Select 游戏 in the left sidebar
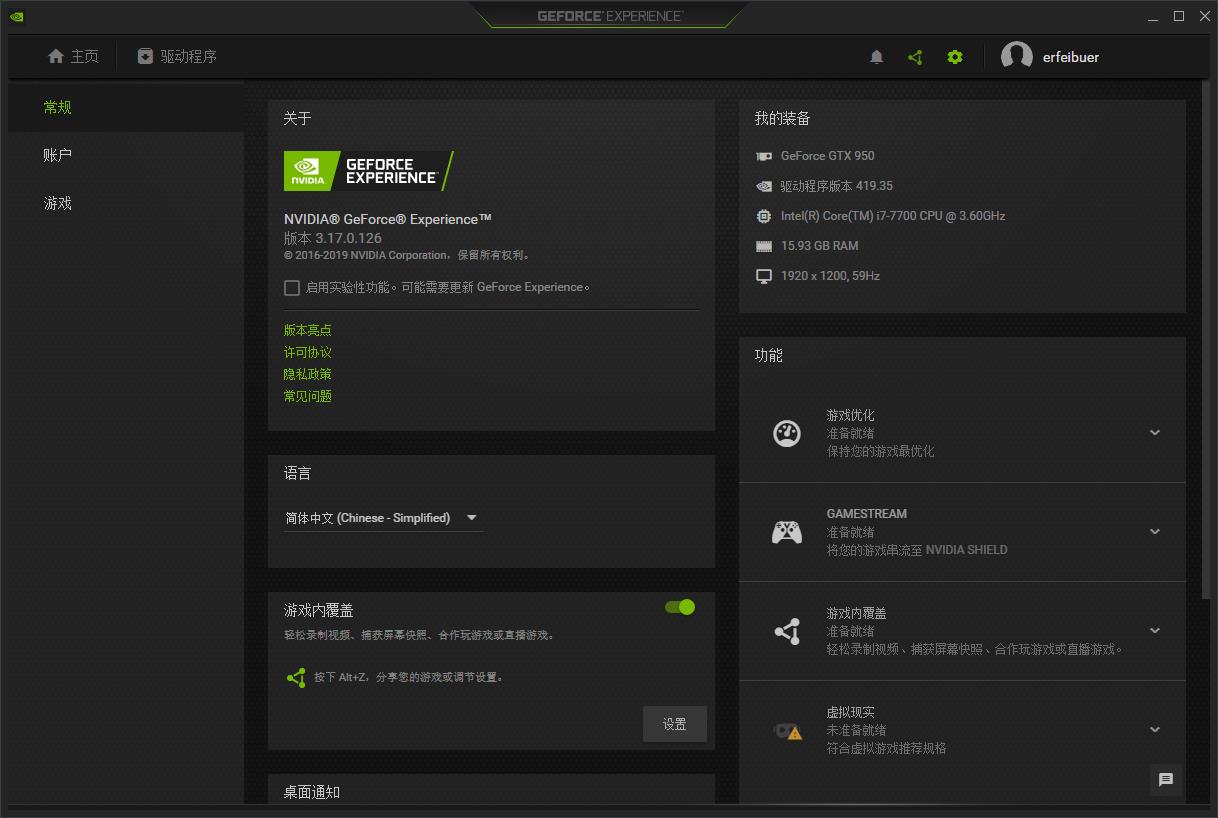Screen dimensions: 1218x818 click(x=126, y=203)
